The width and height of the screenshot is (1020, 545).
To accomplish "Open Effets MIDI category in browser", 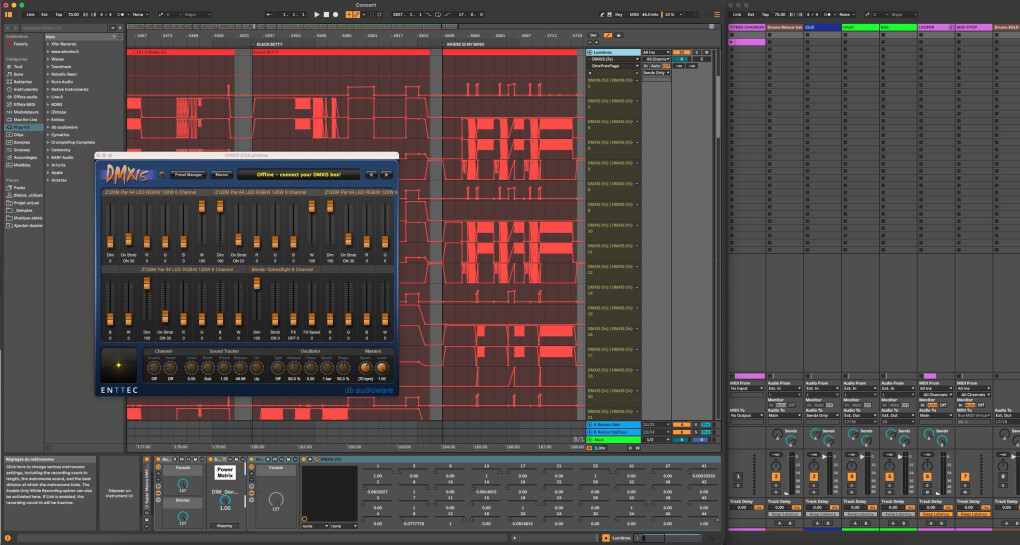I will pos(24,104).
